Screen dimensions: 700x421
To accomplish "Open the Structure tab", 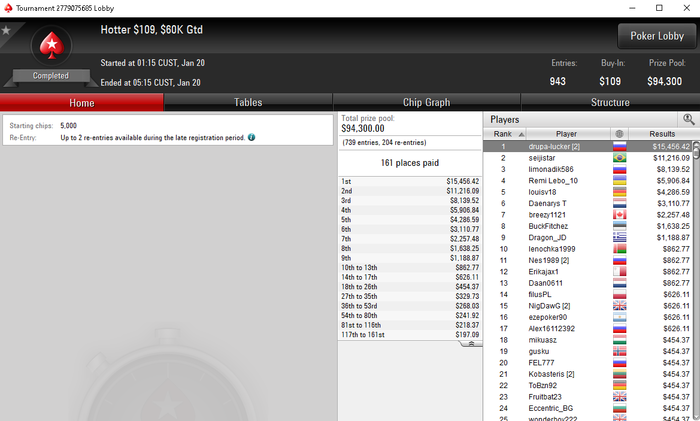I will (x=610, y=102).
